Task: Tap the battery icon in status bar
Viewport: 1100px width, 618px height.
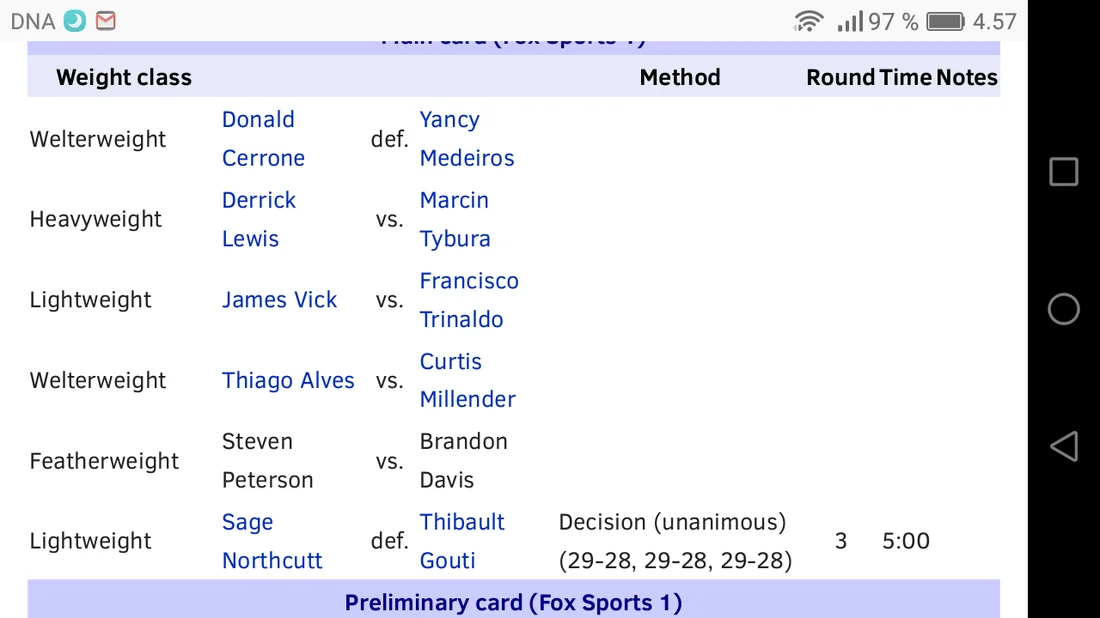Action: click(945, 21)
